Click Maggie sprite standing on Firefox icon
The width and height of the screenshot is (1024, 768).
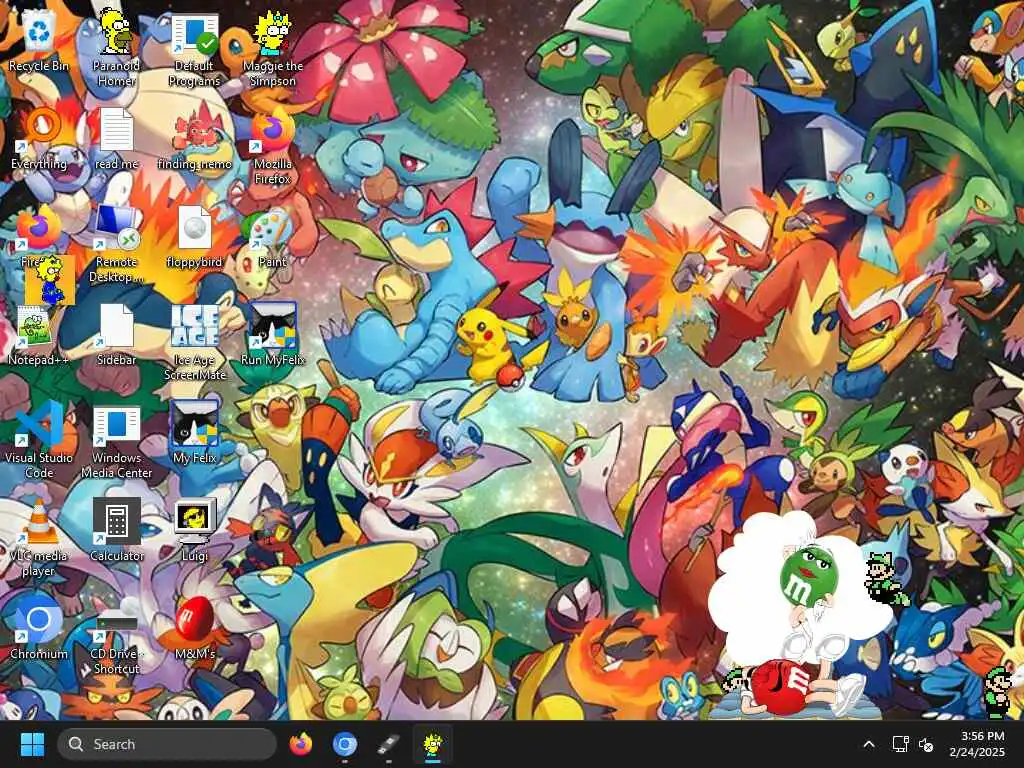pyautogui.click(x=49, y=281)
